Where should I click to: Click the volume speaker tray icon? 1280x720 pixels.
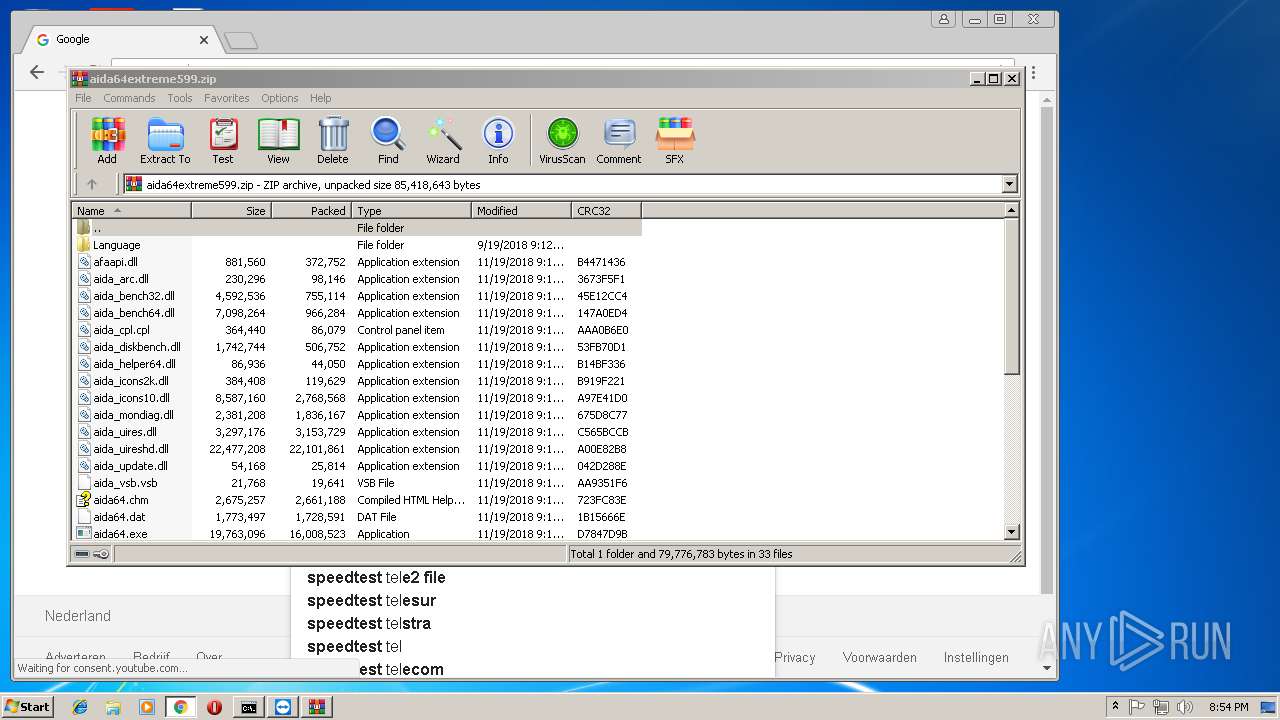(1185, 707)
